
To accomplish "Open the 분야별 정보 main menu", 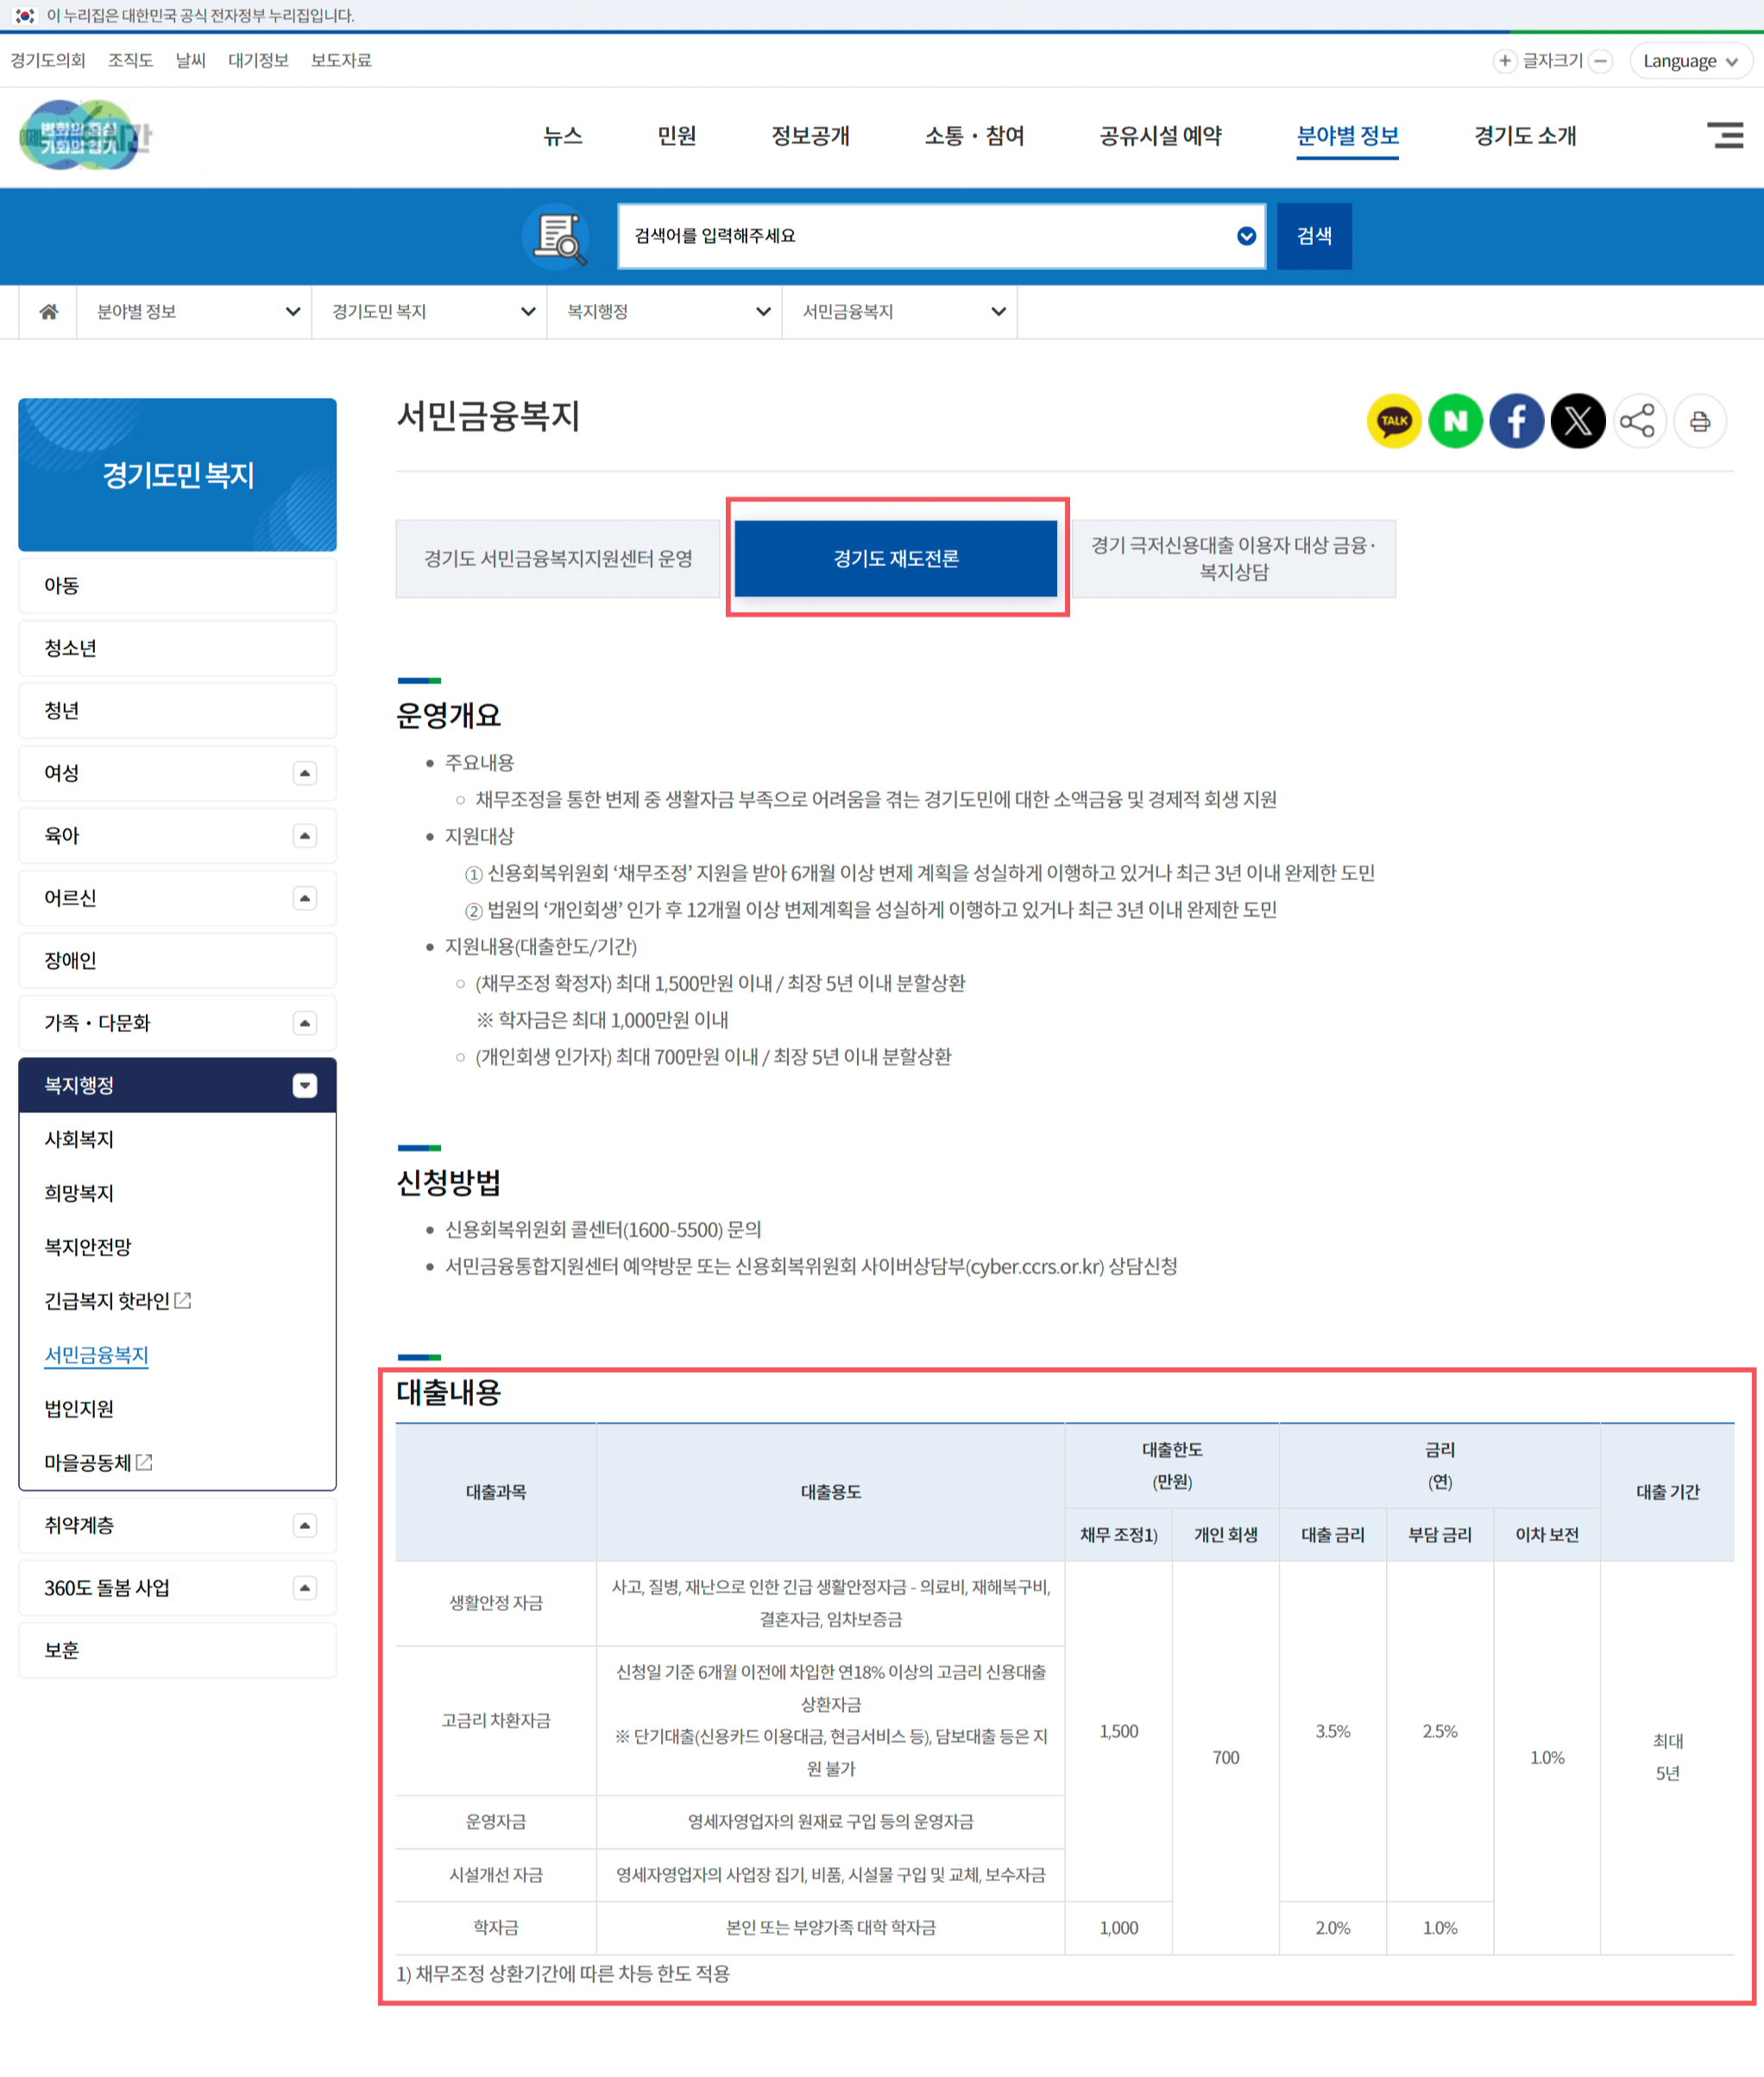I will pyautogui.click(x=1347, y=136).
